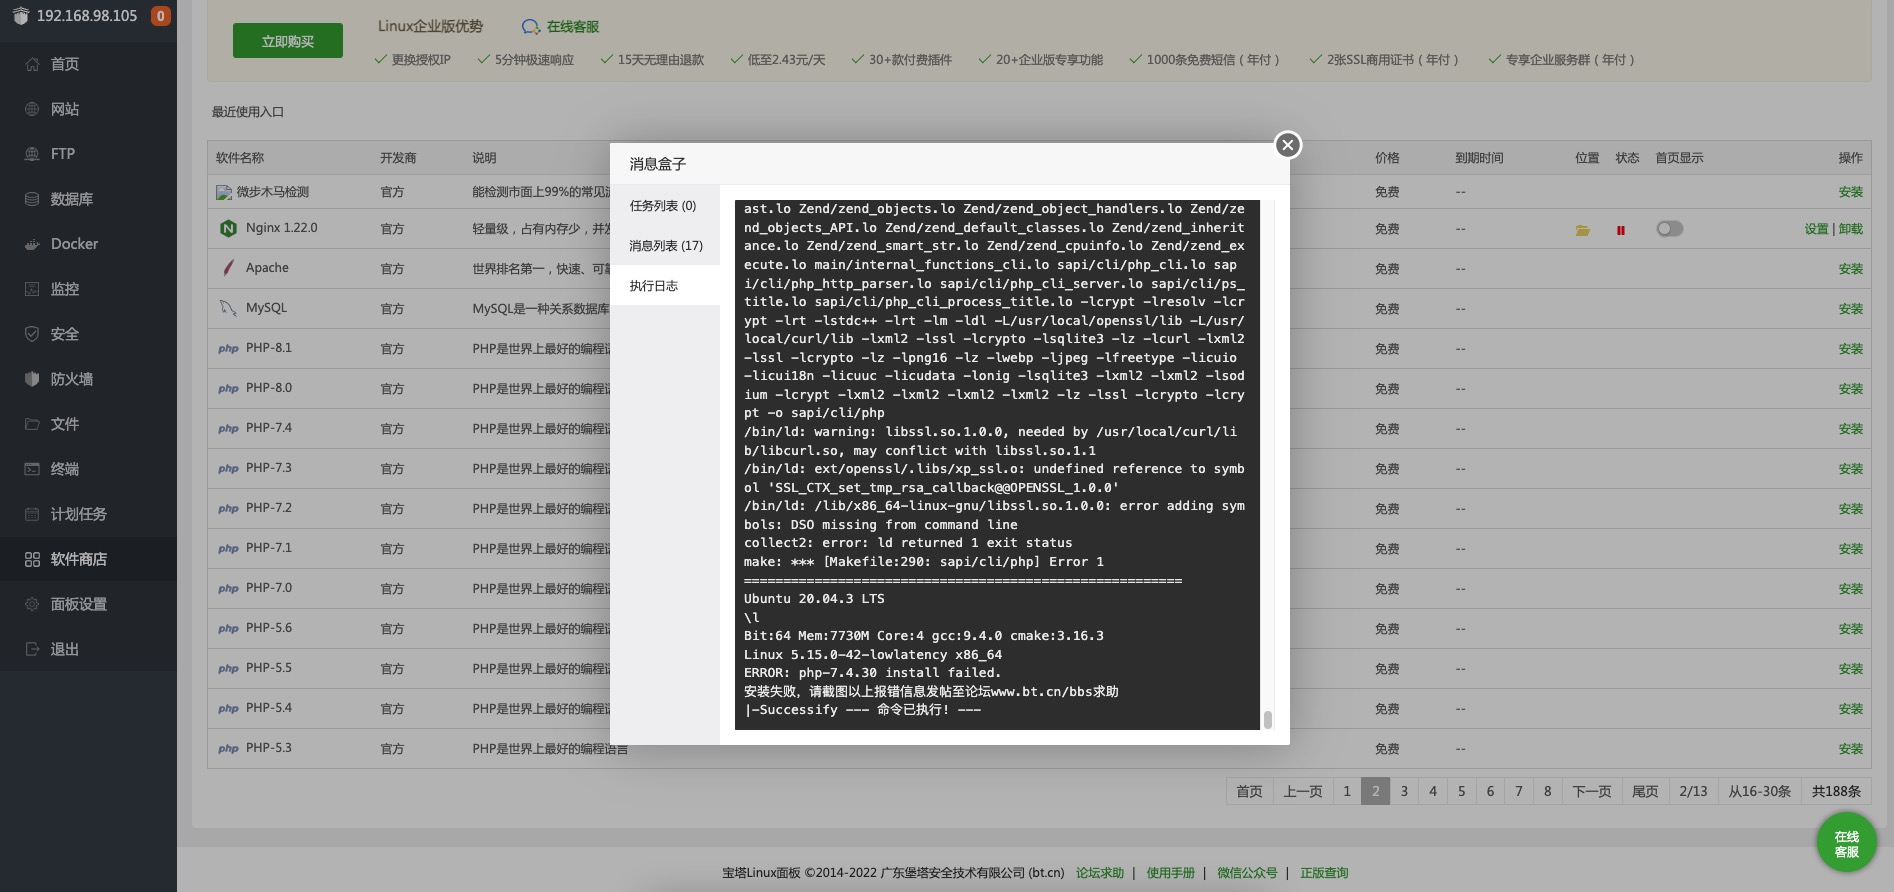Click the panel shield logo icon
Screen dimensions: 1894x892
(21, 16)
